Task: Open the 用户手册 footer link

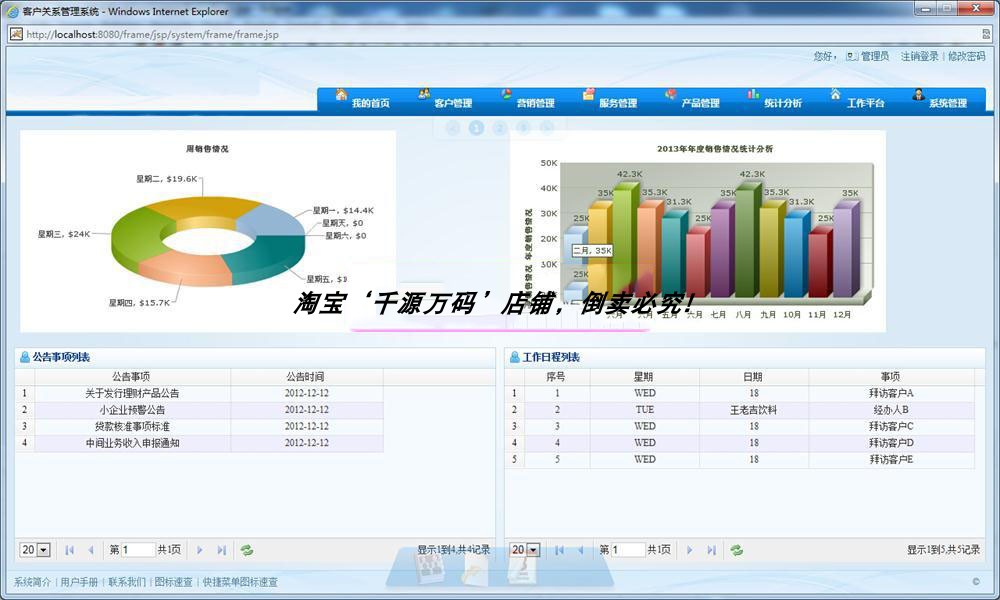Action: click(x=79, y=582)
